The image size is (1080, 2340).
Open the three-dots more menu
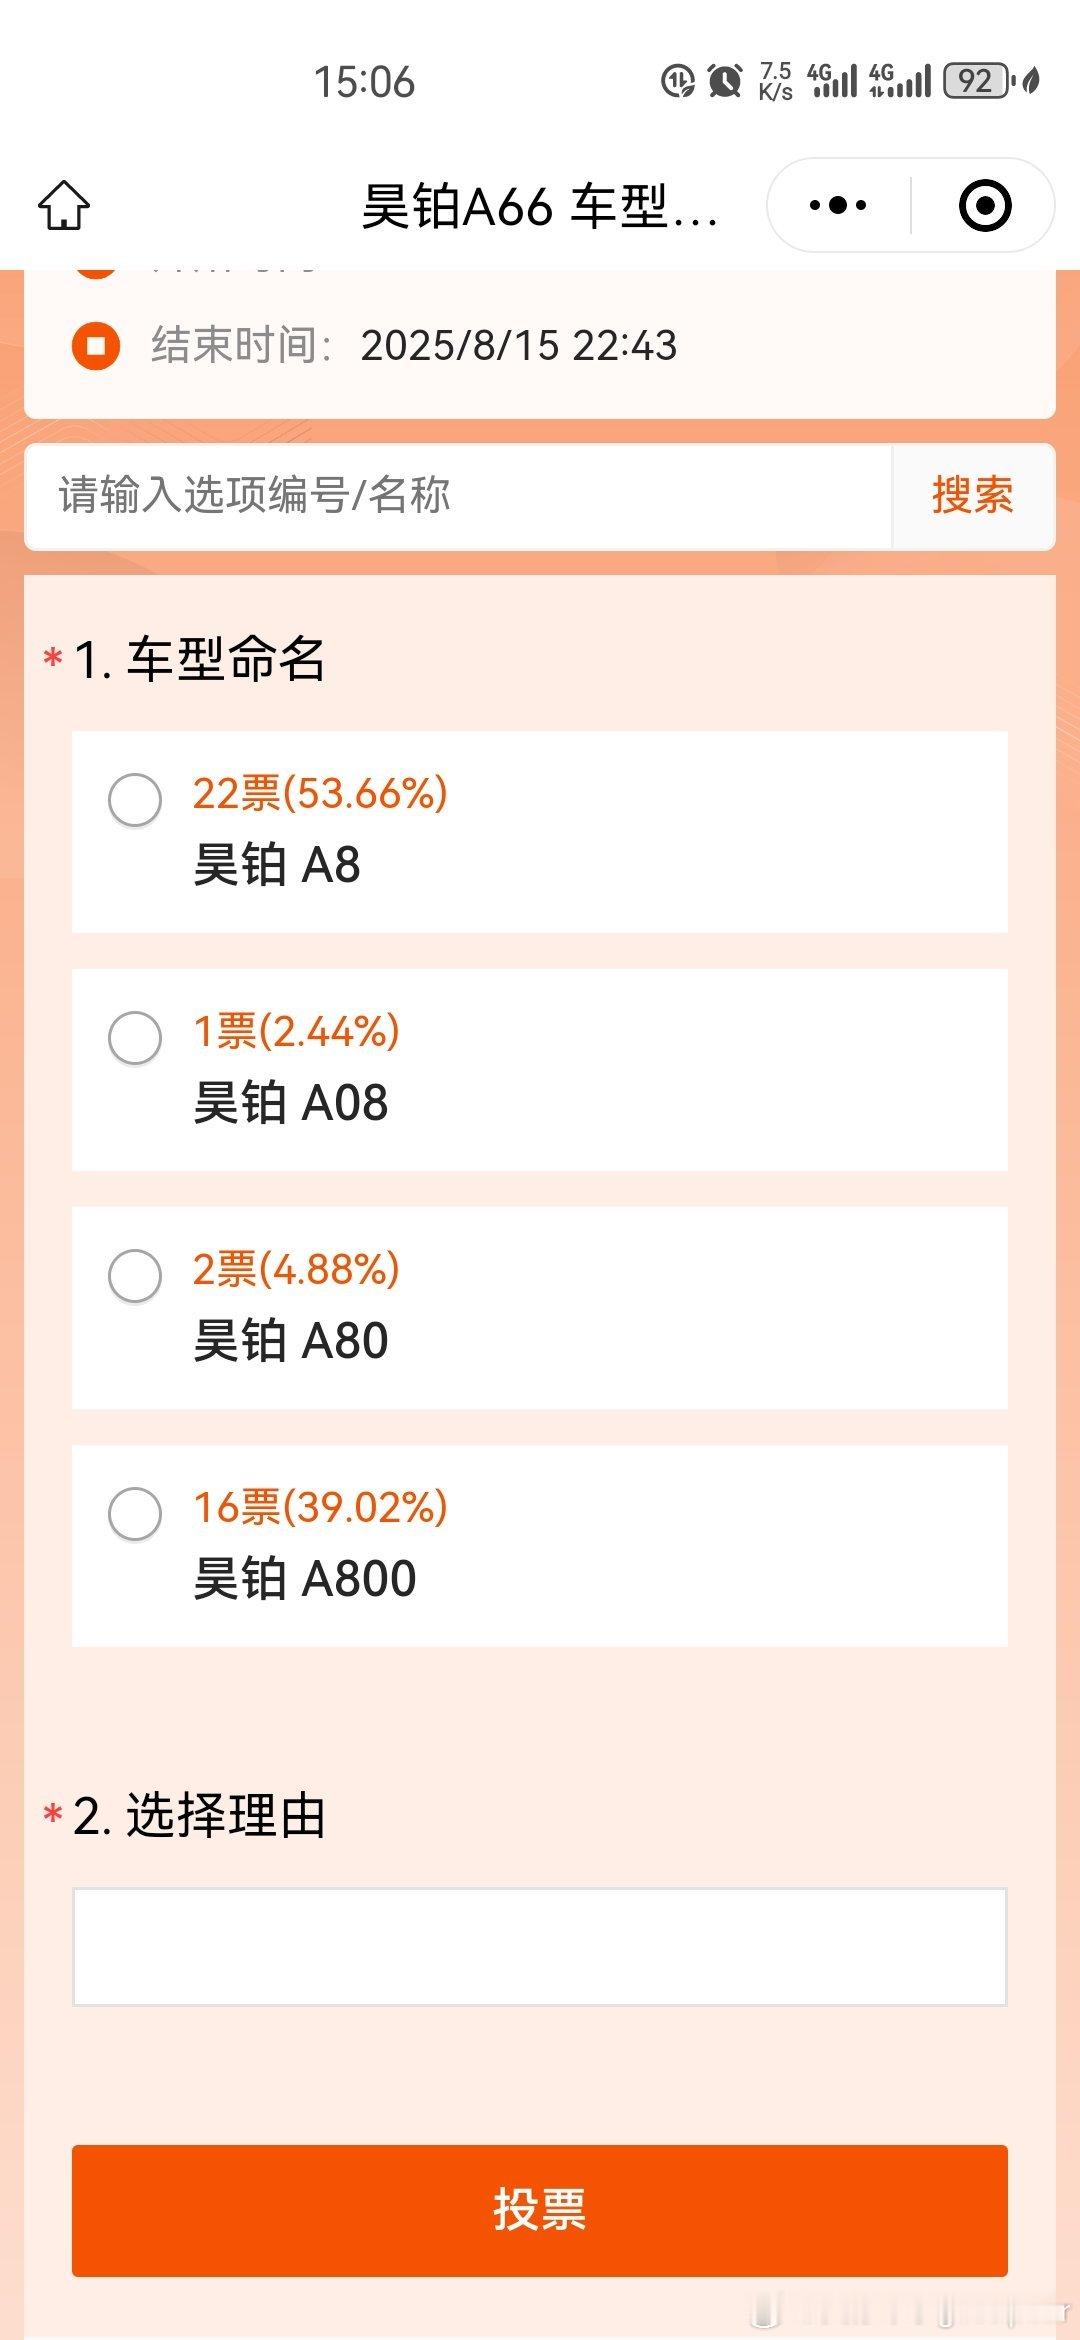838,205
